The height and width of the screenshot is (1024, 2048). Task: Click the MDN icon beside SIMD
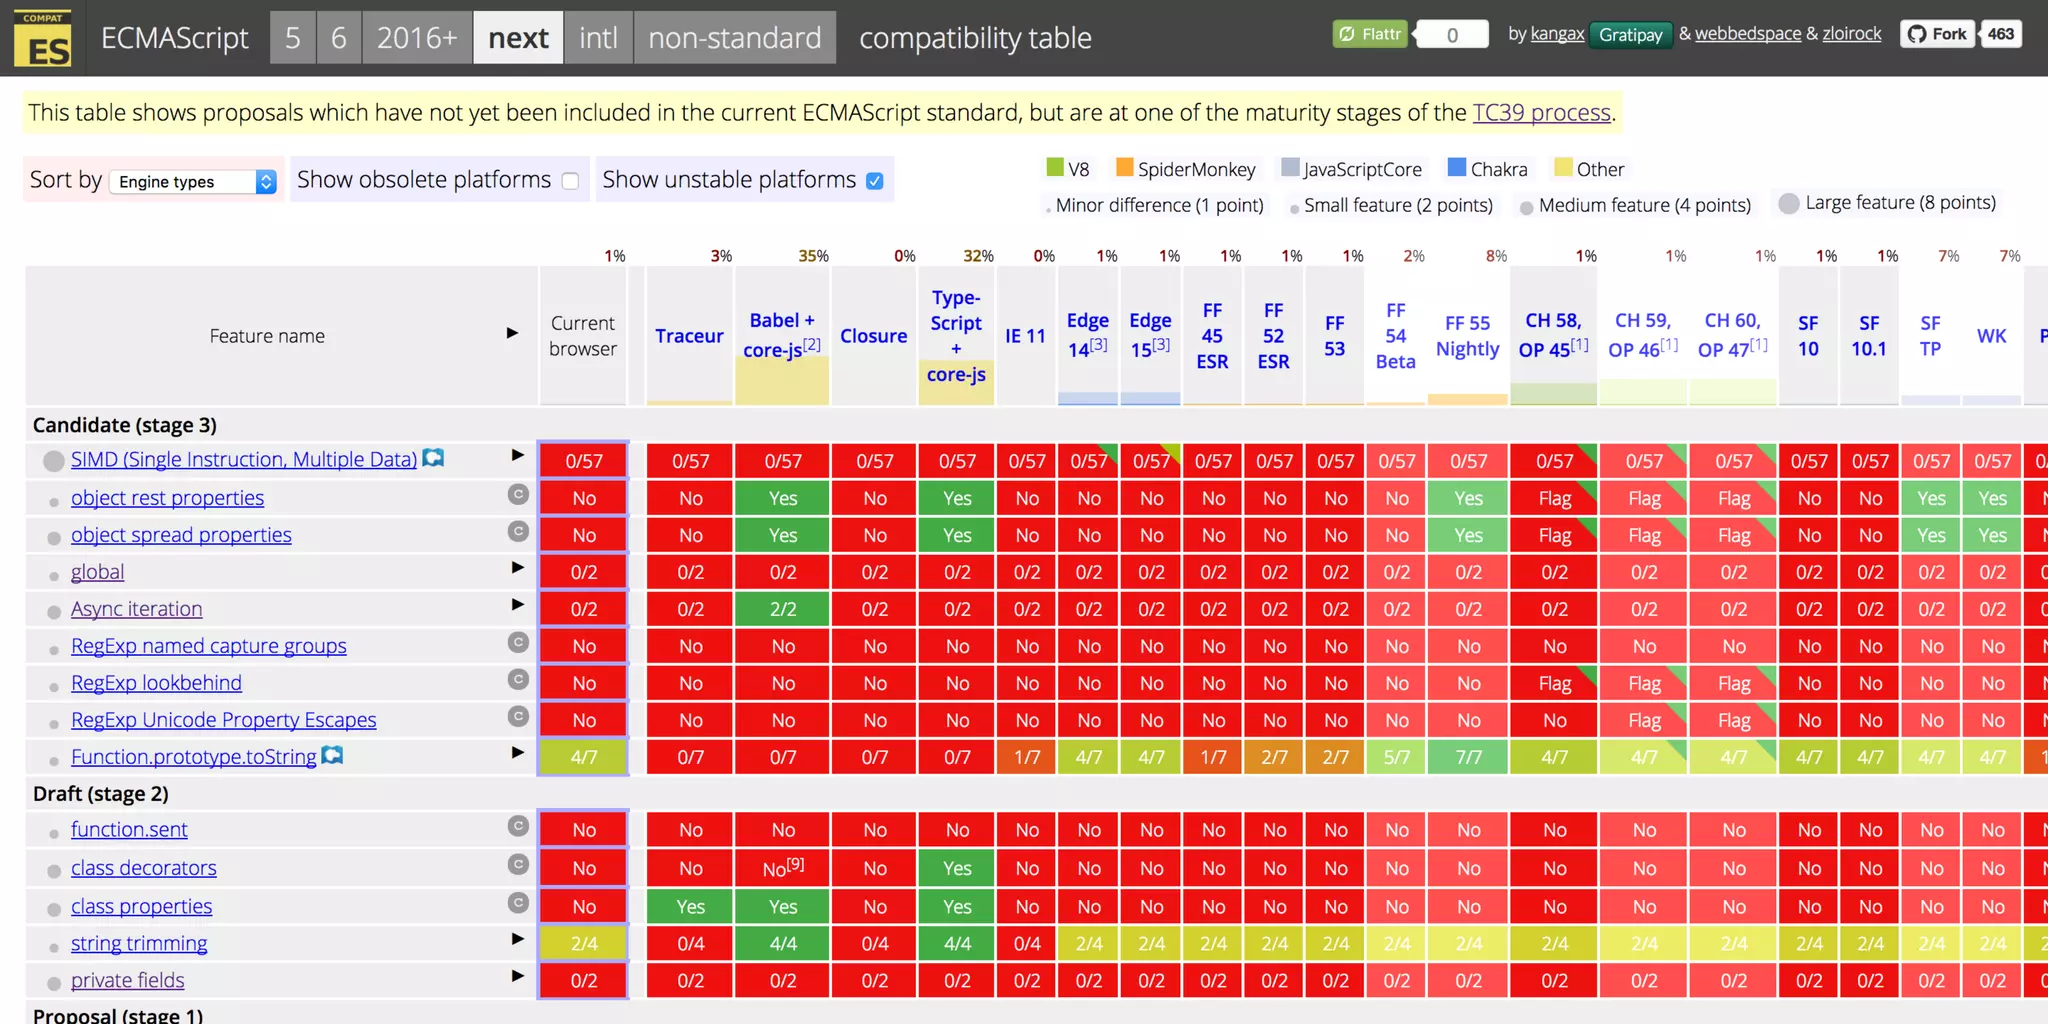pos(433,458)
